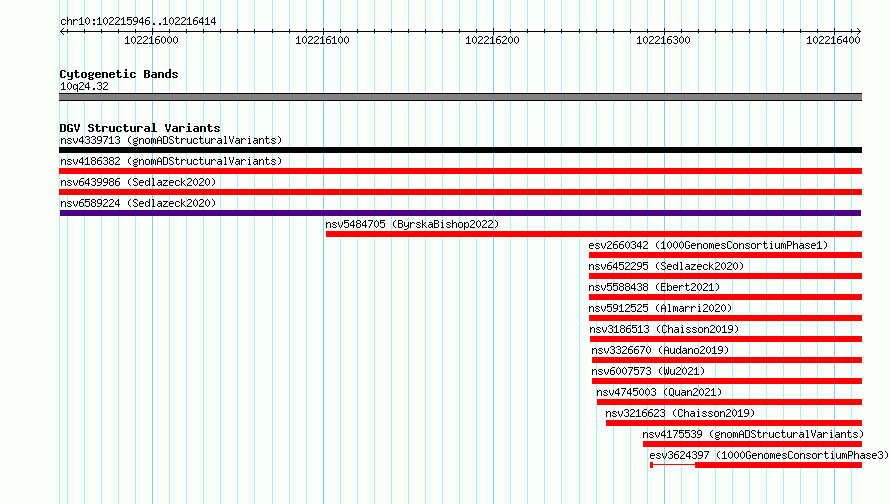The height and width of the screenshot is (504, 890).
Task: Click the red bar of esv2660342
Action: pyautogui.click(x=725, y=255)
